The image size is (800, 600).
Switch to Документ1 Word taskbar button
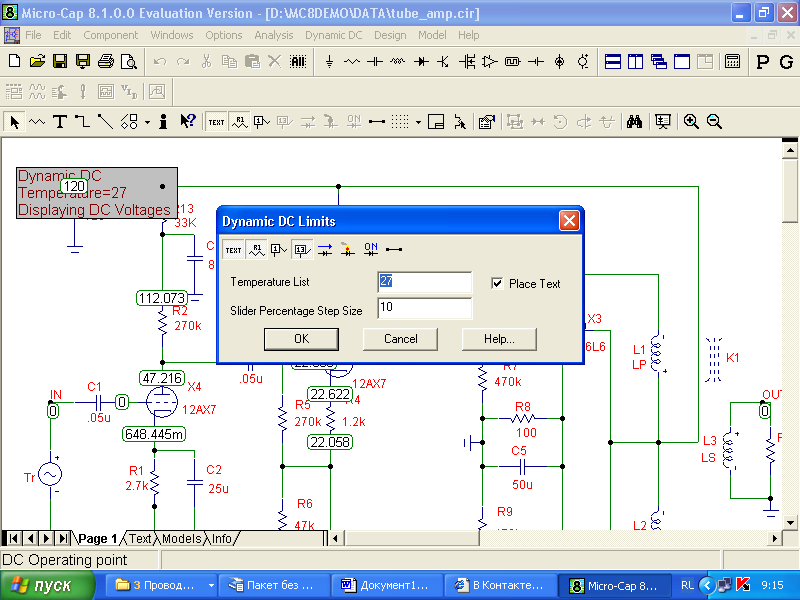click(x=386, y=585)
